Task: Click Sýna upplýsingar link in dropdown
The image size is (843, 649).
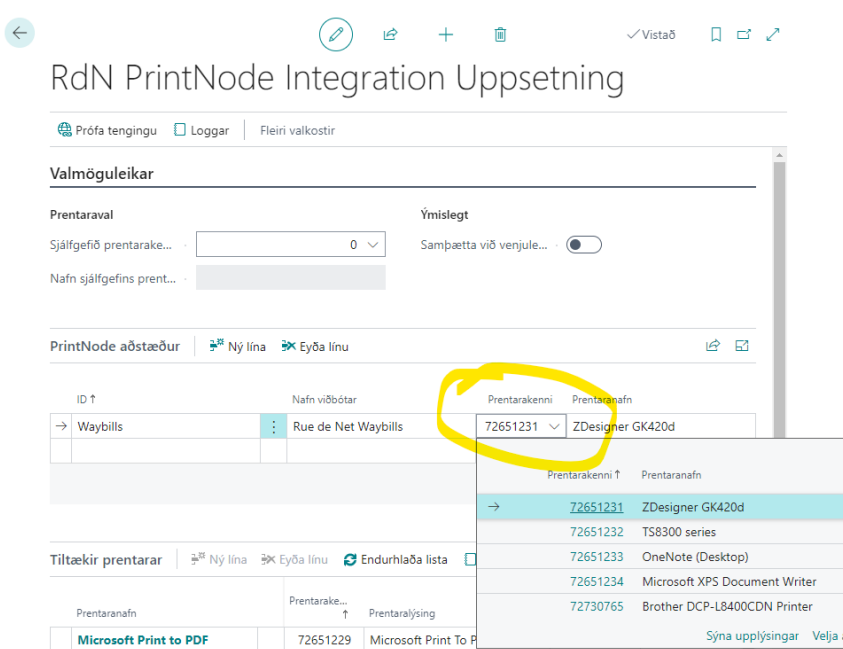Action: (752, 636)
